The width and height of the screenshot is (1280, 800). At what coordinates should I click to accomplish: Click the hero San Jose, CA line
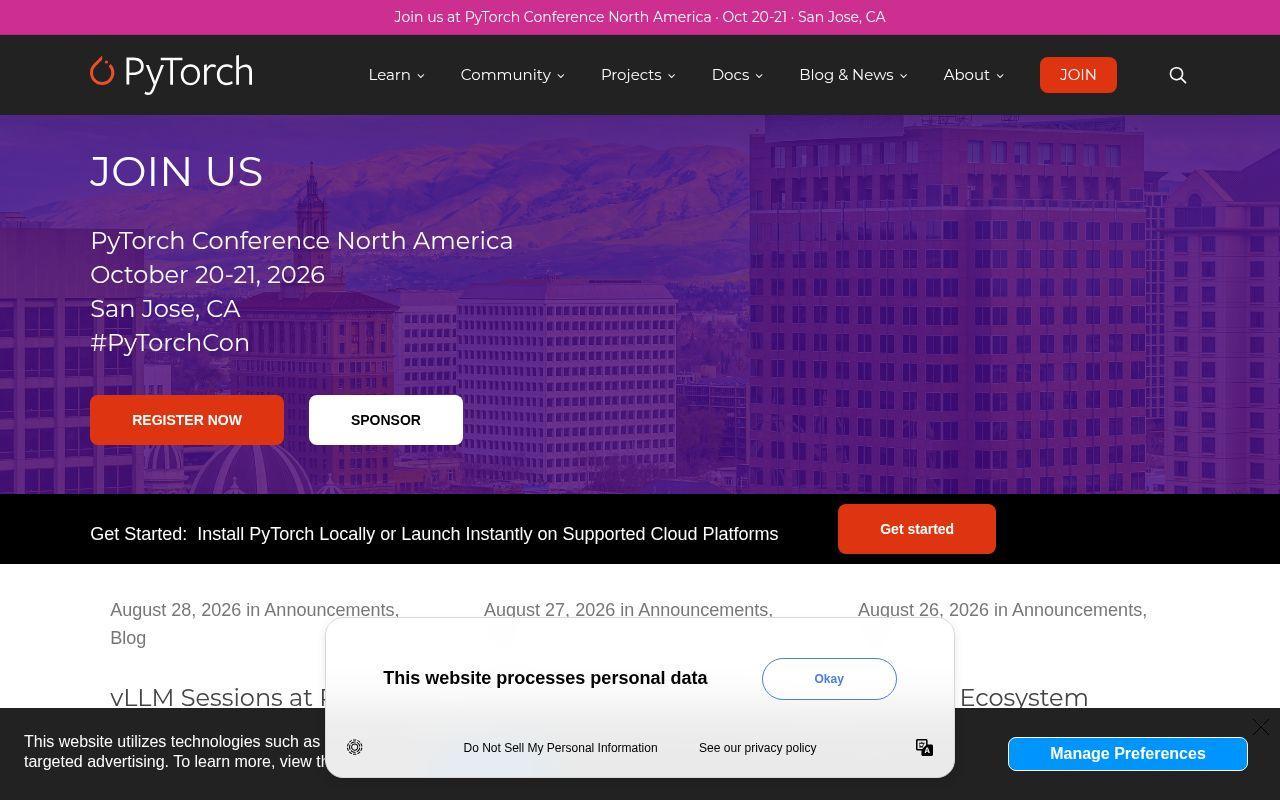point(165,309)
